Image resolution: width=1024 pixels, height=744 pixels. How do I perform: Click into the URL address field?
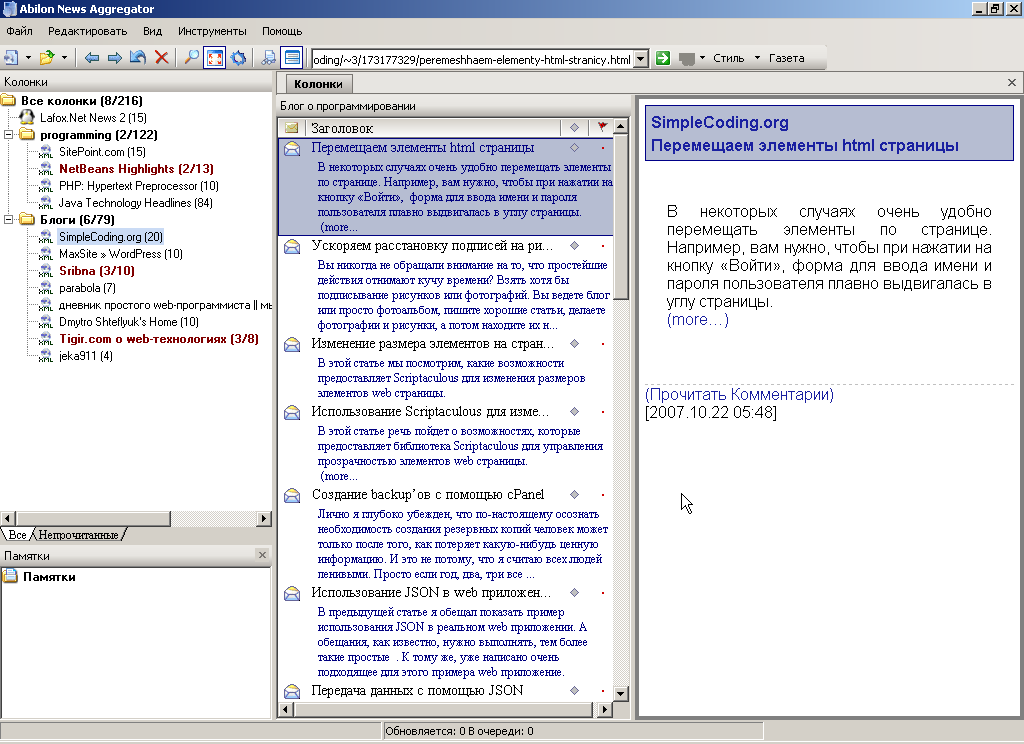[472, 59]
